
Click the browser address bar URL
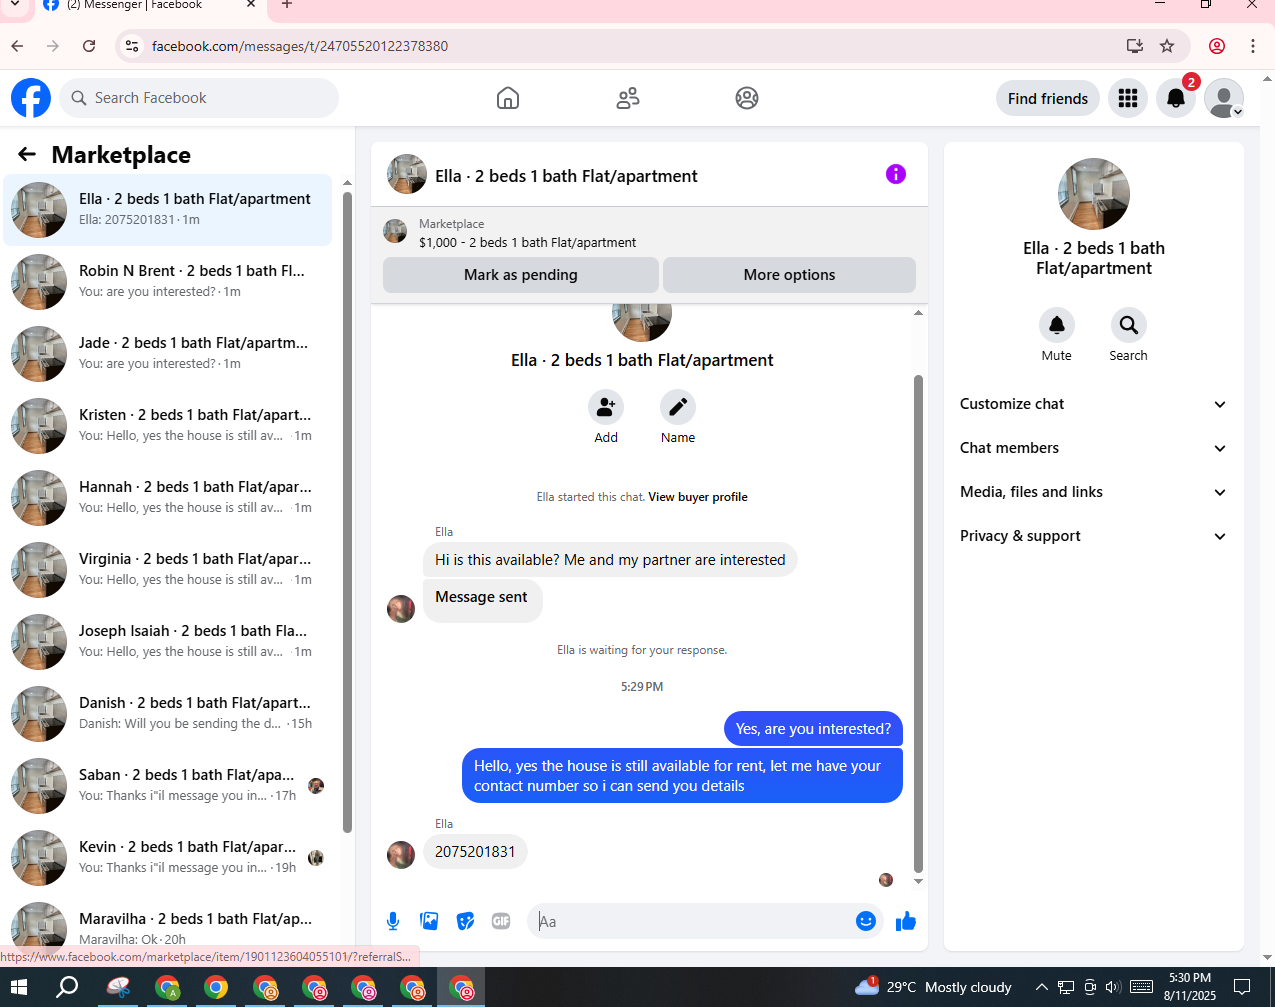tap(300, 46)
